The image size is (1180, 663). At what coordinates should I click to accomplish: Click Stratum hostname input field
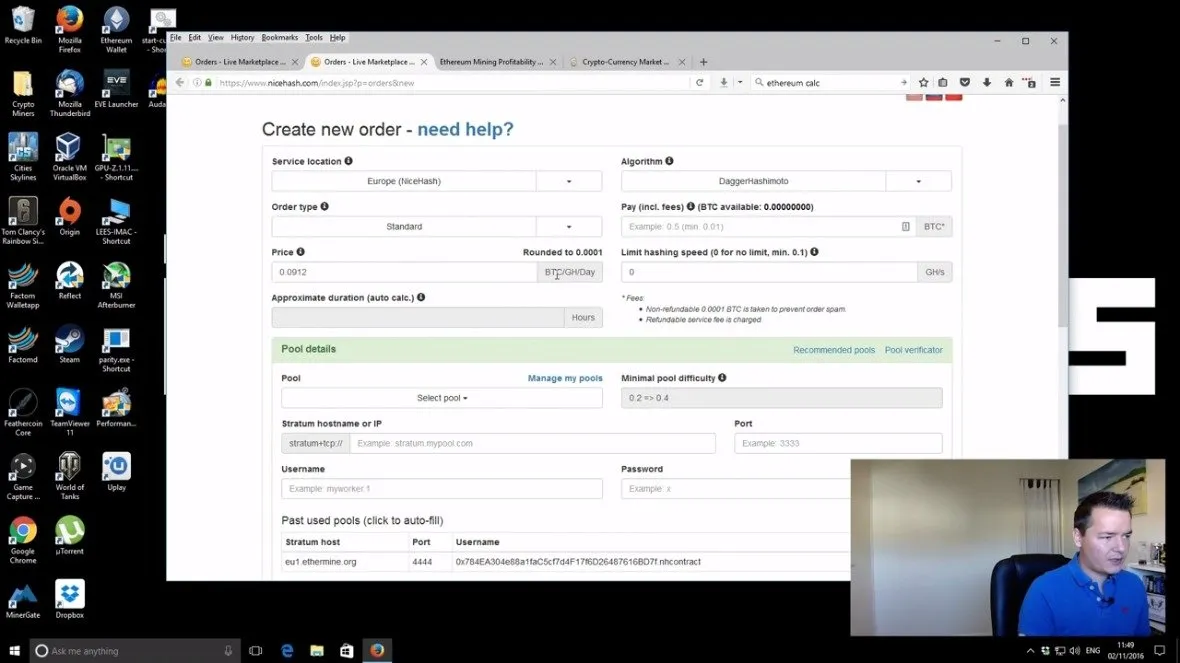click(533, 443)
